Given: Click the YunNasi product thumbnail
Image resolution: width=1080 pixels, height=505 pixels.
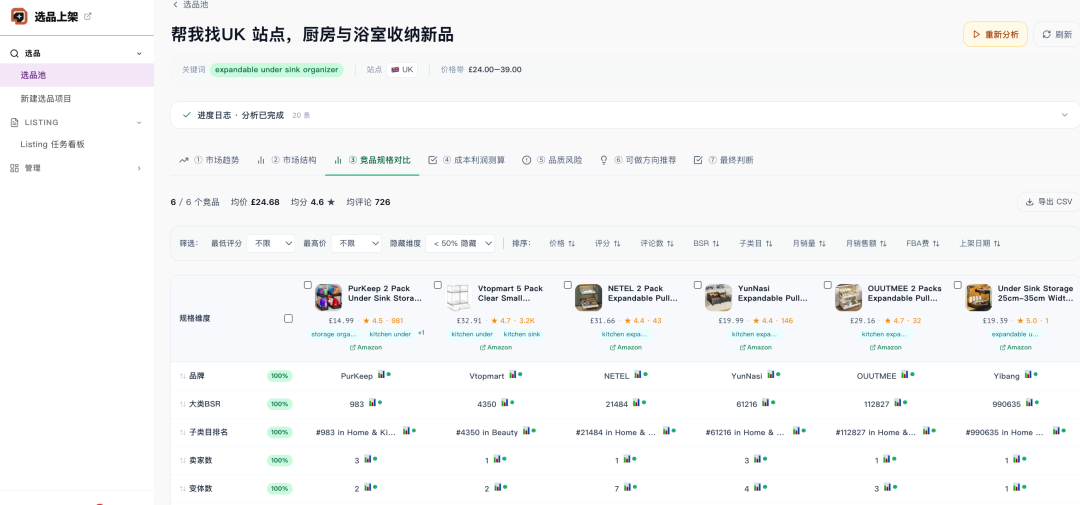Looking at the screenshot, I should pos(718,298).
